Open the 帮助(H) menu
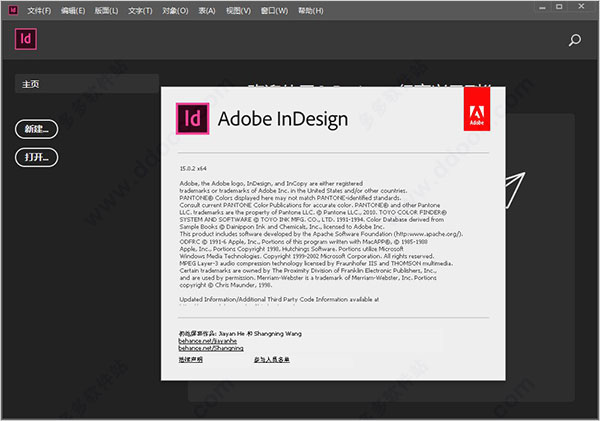This screenshot has width=600, height=421. [x=311, y=11]
